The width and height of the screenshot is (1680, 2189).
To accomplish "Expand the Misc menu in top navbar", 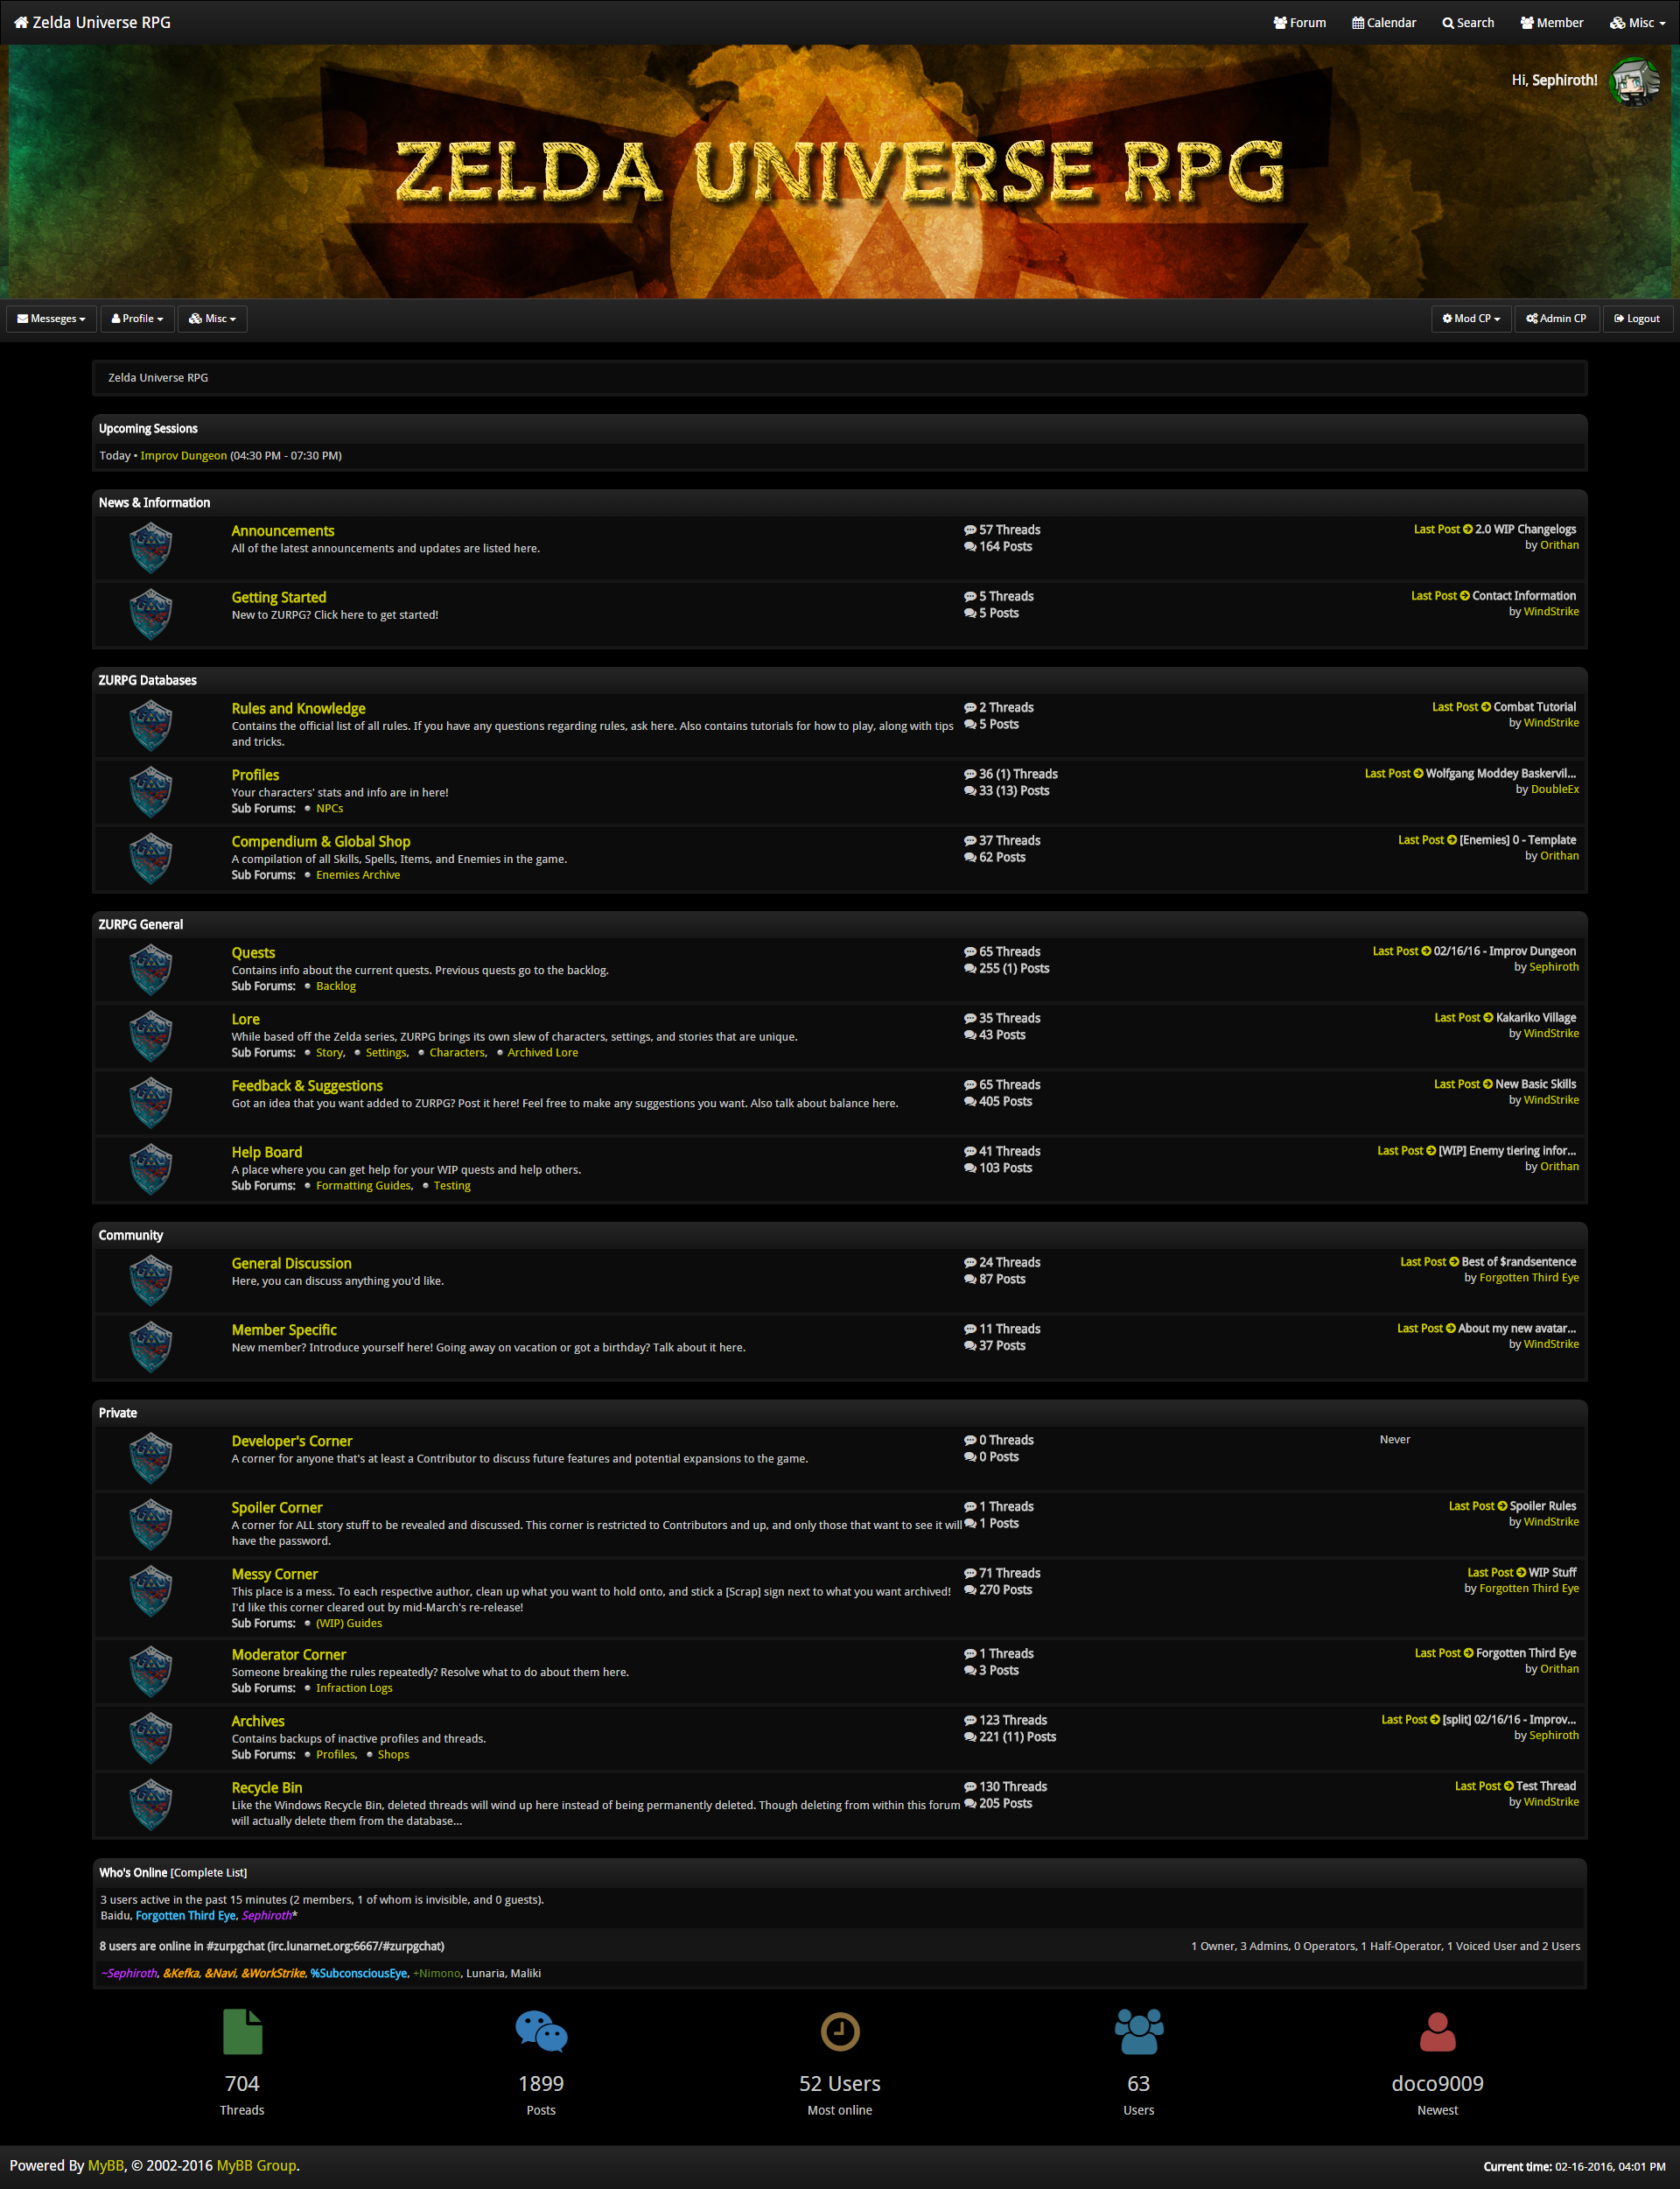I will [x=1637, y=23].
